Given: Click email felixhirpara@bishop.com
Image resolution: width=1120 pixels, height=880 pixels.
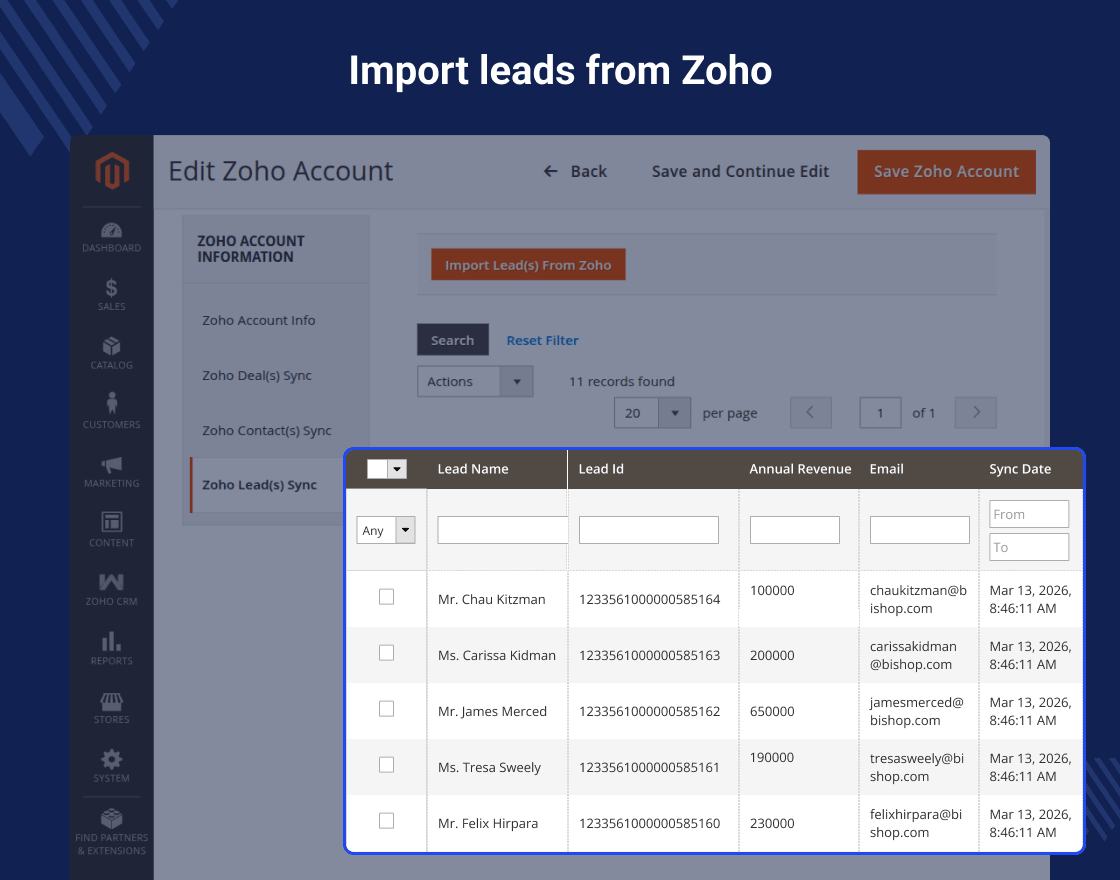Looking at the screenshot, I should [916, 824].
